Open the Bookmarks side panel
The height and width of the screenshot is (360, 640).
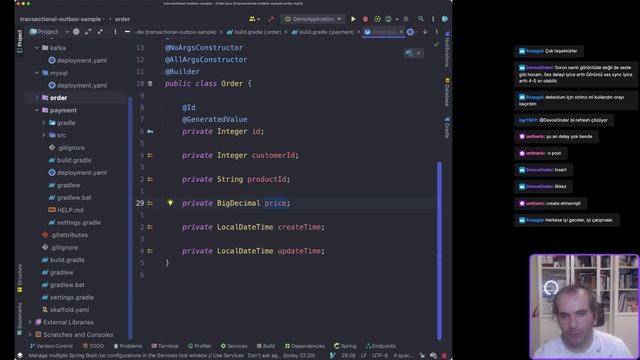coord(20,319)
